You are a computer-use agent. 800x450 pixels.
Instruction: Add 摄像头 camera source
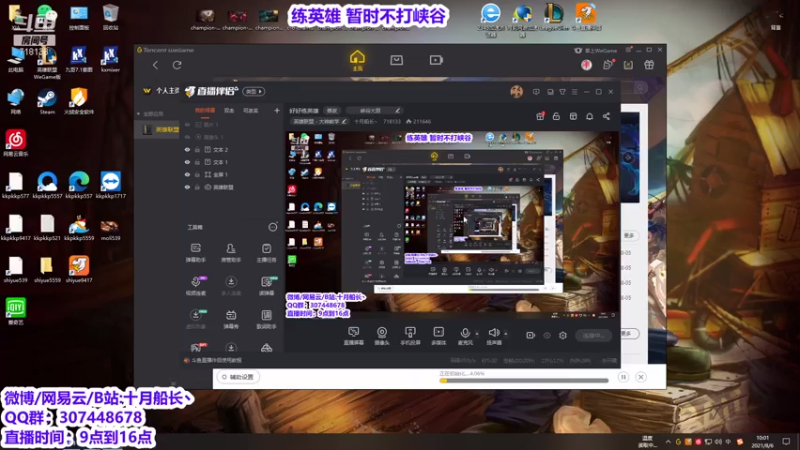(382, 336)
